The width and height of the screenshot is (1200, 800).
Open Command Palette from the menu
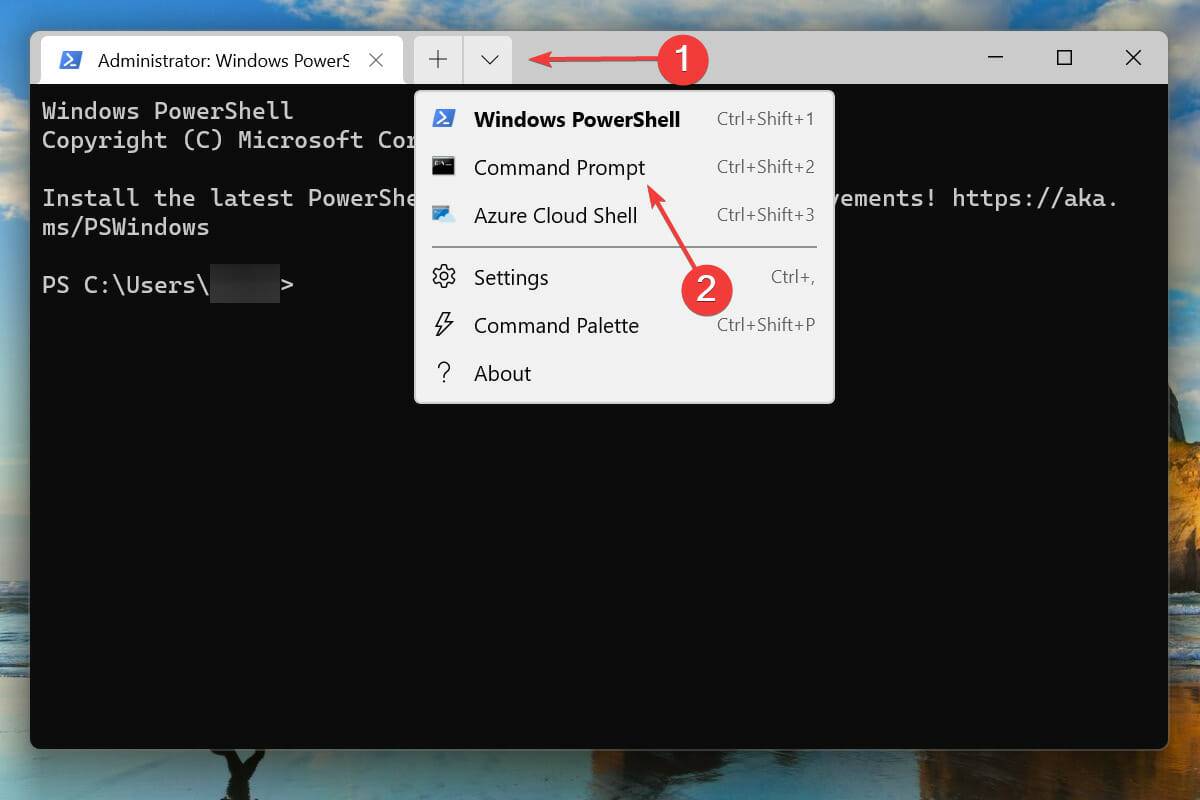pos(624,325)
